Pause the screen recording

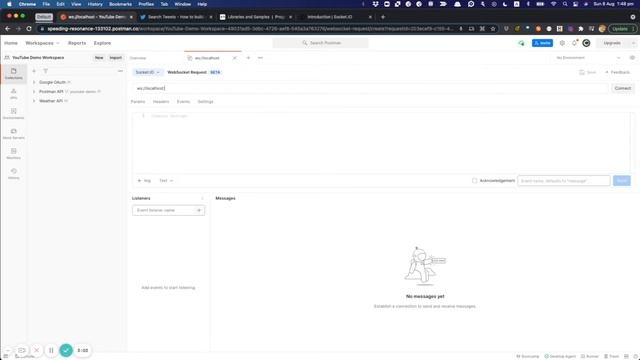(51, 350)
